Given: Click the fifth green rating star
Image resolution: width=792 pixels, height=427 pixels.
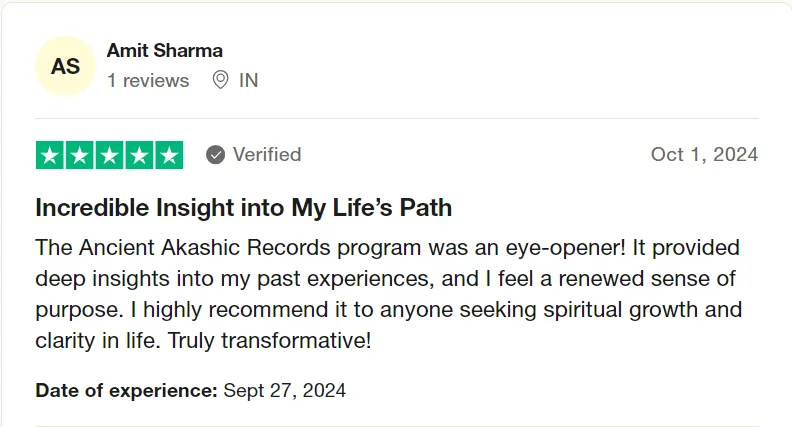Looking at the screenshot, I should coord(169,155).
